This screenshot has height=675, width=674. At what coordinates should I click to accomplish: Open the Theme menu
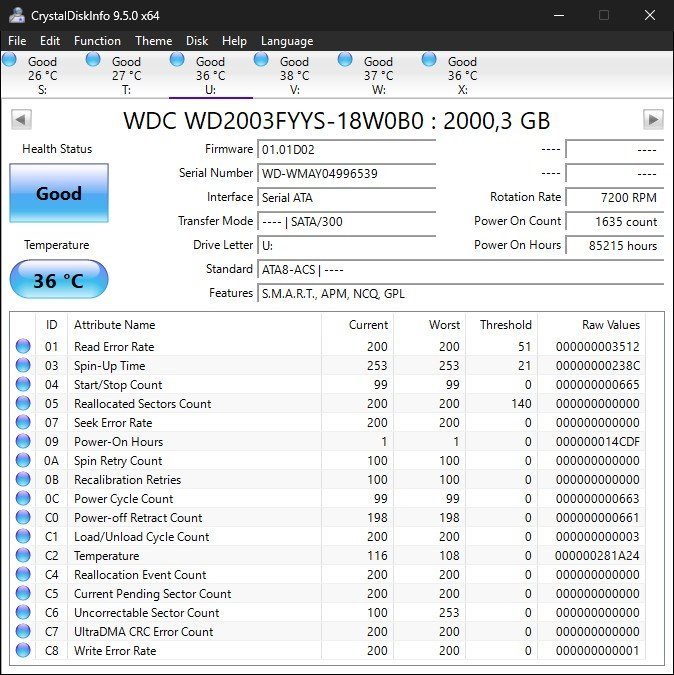coord(153,41)
